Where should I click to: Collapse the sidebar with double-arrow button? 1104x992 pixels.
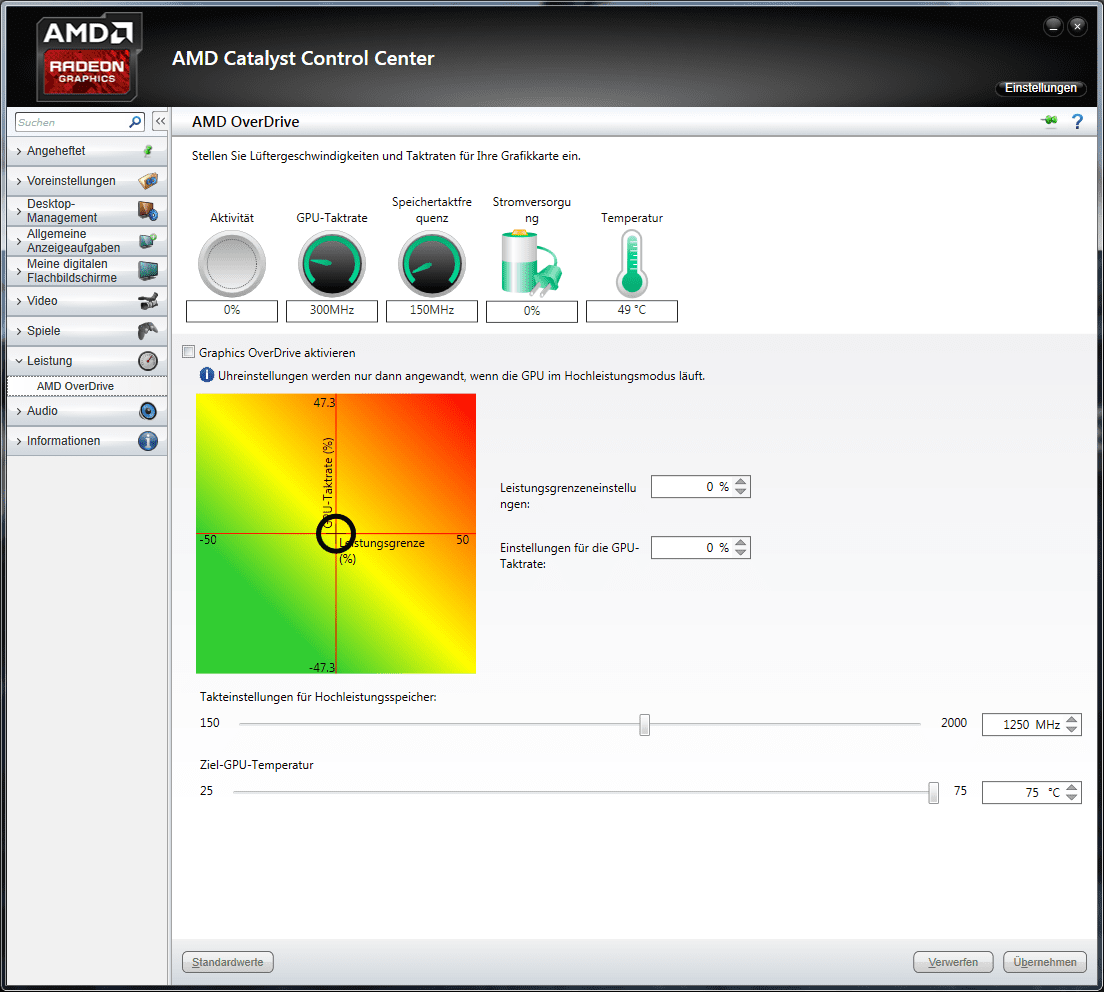[x=160, y=121]
